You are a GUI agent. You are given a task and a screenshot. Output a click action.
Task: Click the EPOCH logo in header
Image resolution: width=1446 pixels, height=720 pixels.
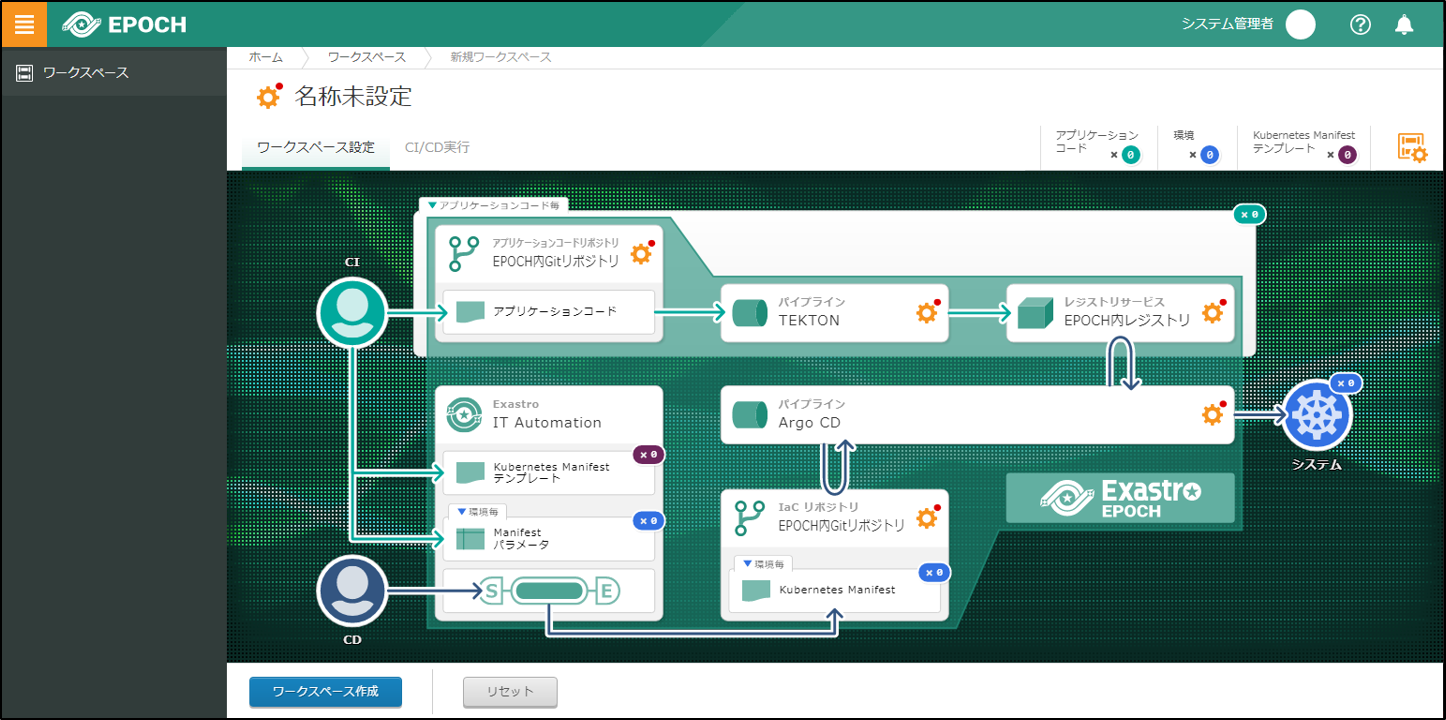[124, 24]
